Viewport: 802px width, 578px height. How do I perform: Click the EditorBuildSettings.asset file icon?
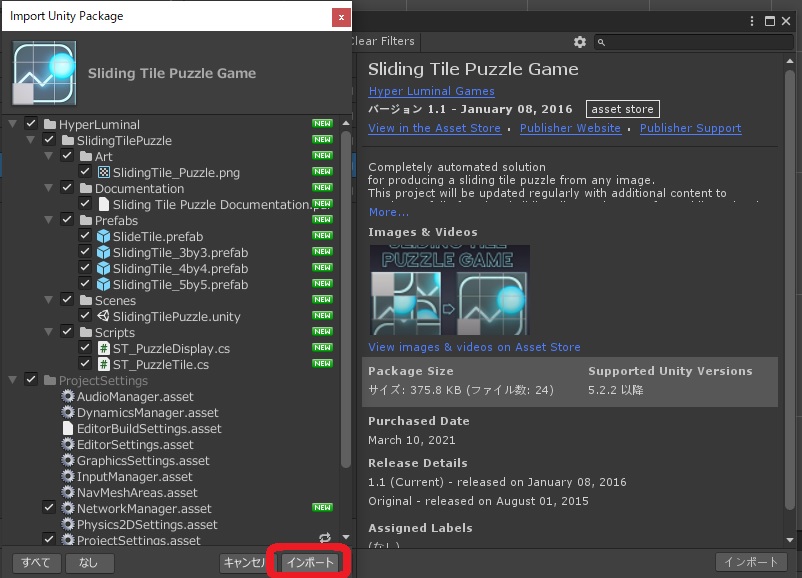tap(68, 428)
